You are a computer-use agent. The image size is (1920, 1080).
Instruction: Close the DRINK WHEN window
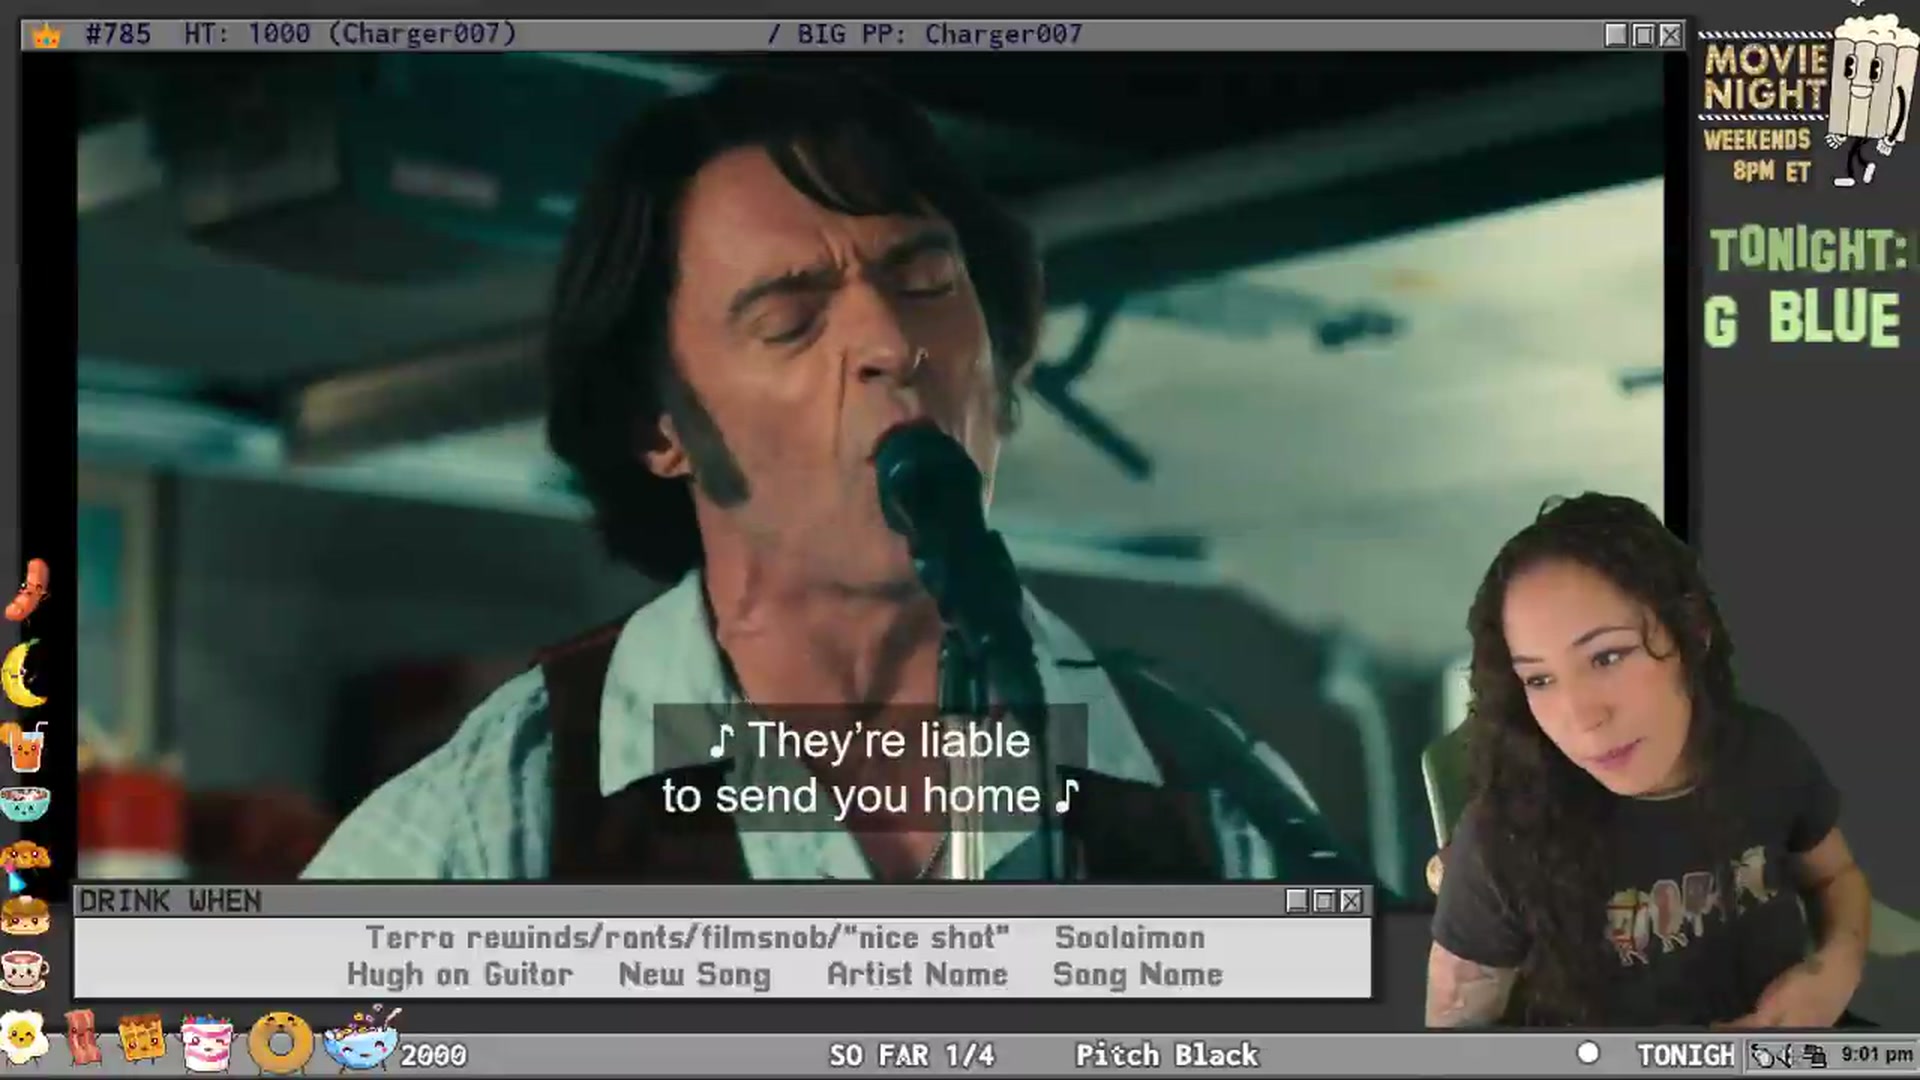coord(1351,901)
